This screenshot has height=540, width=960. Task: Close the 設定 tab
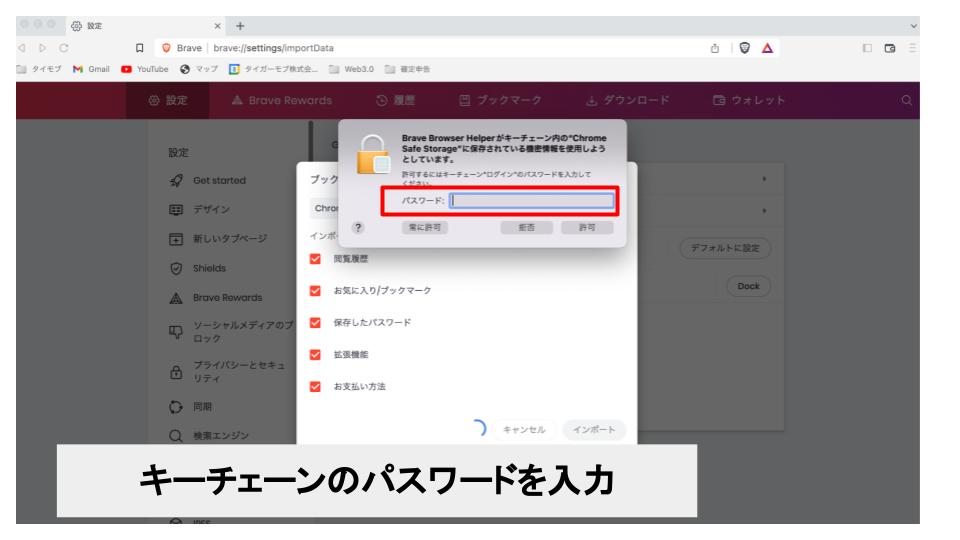(x=217, y=26)
